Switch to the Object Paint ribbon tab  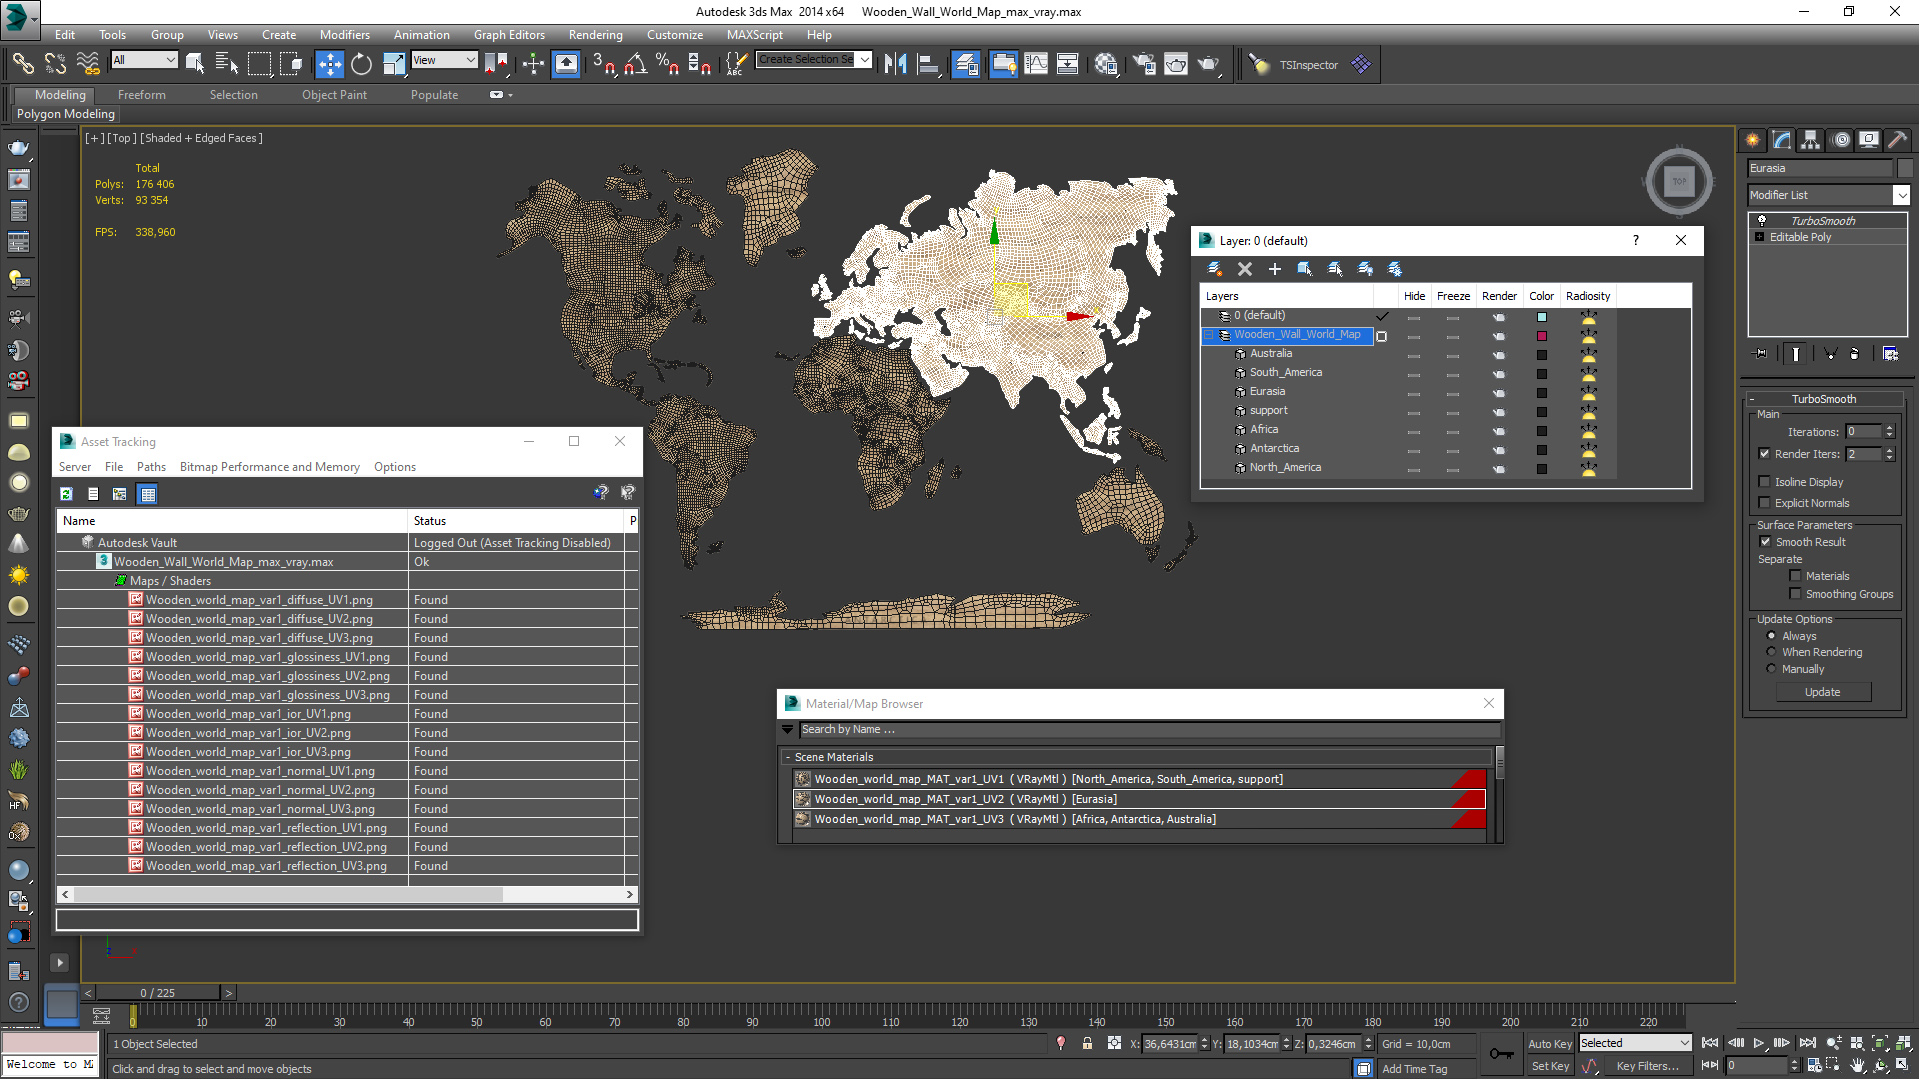click(x=334, y=95)
